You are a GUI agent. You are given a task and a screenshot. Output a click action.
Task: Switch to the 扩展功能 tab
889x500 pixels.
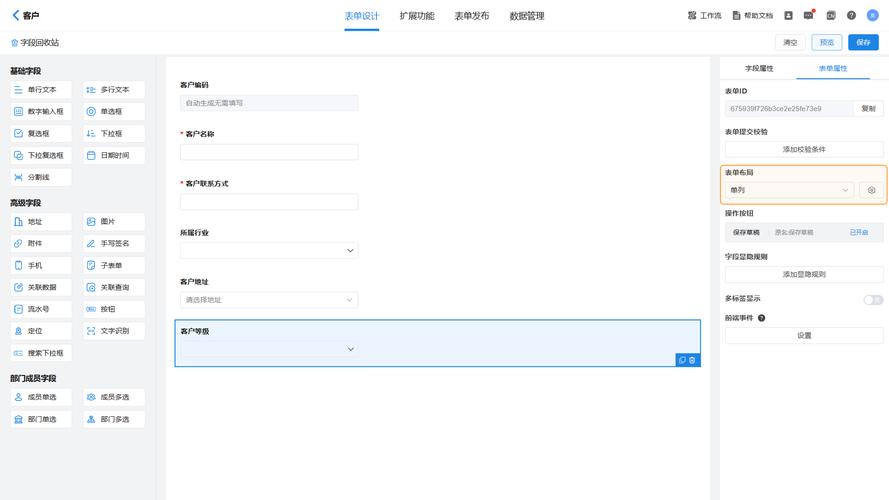coord(417,16)
